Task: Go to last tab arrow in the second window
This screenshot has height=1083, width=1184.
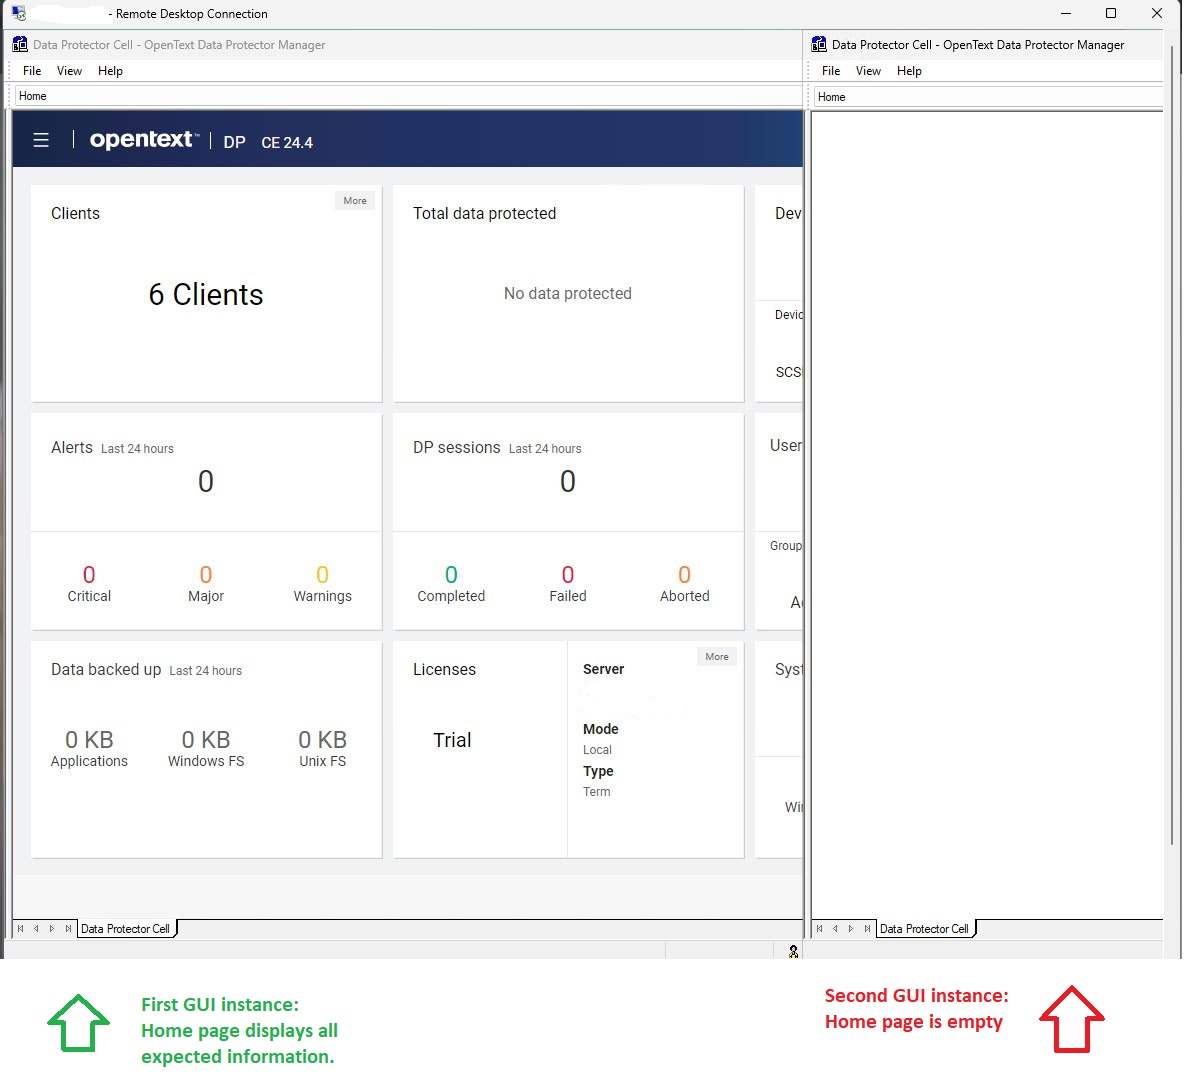Action: coord(867,929)
